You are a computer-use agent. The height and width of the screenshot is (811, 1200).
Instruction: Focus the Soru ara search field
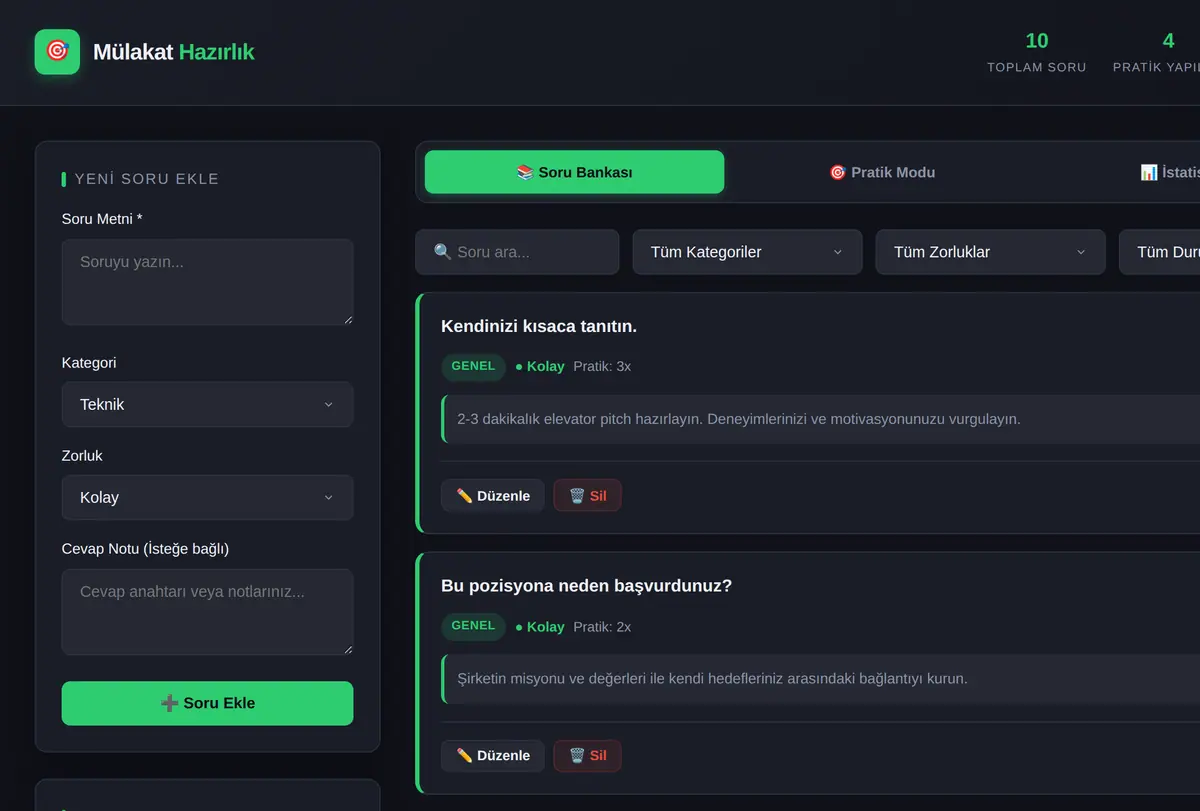pos(517,252)
